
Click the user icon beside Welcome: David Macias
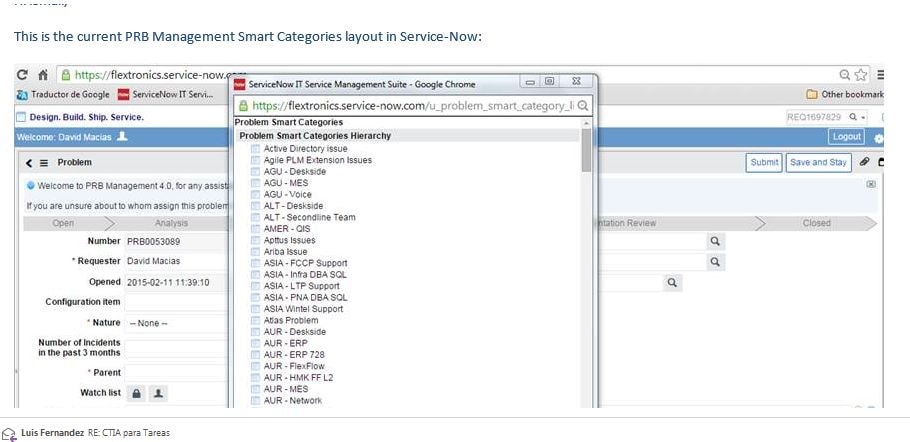click(x=122, y=137)
